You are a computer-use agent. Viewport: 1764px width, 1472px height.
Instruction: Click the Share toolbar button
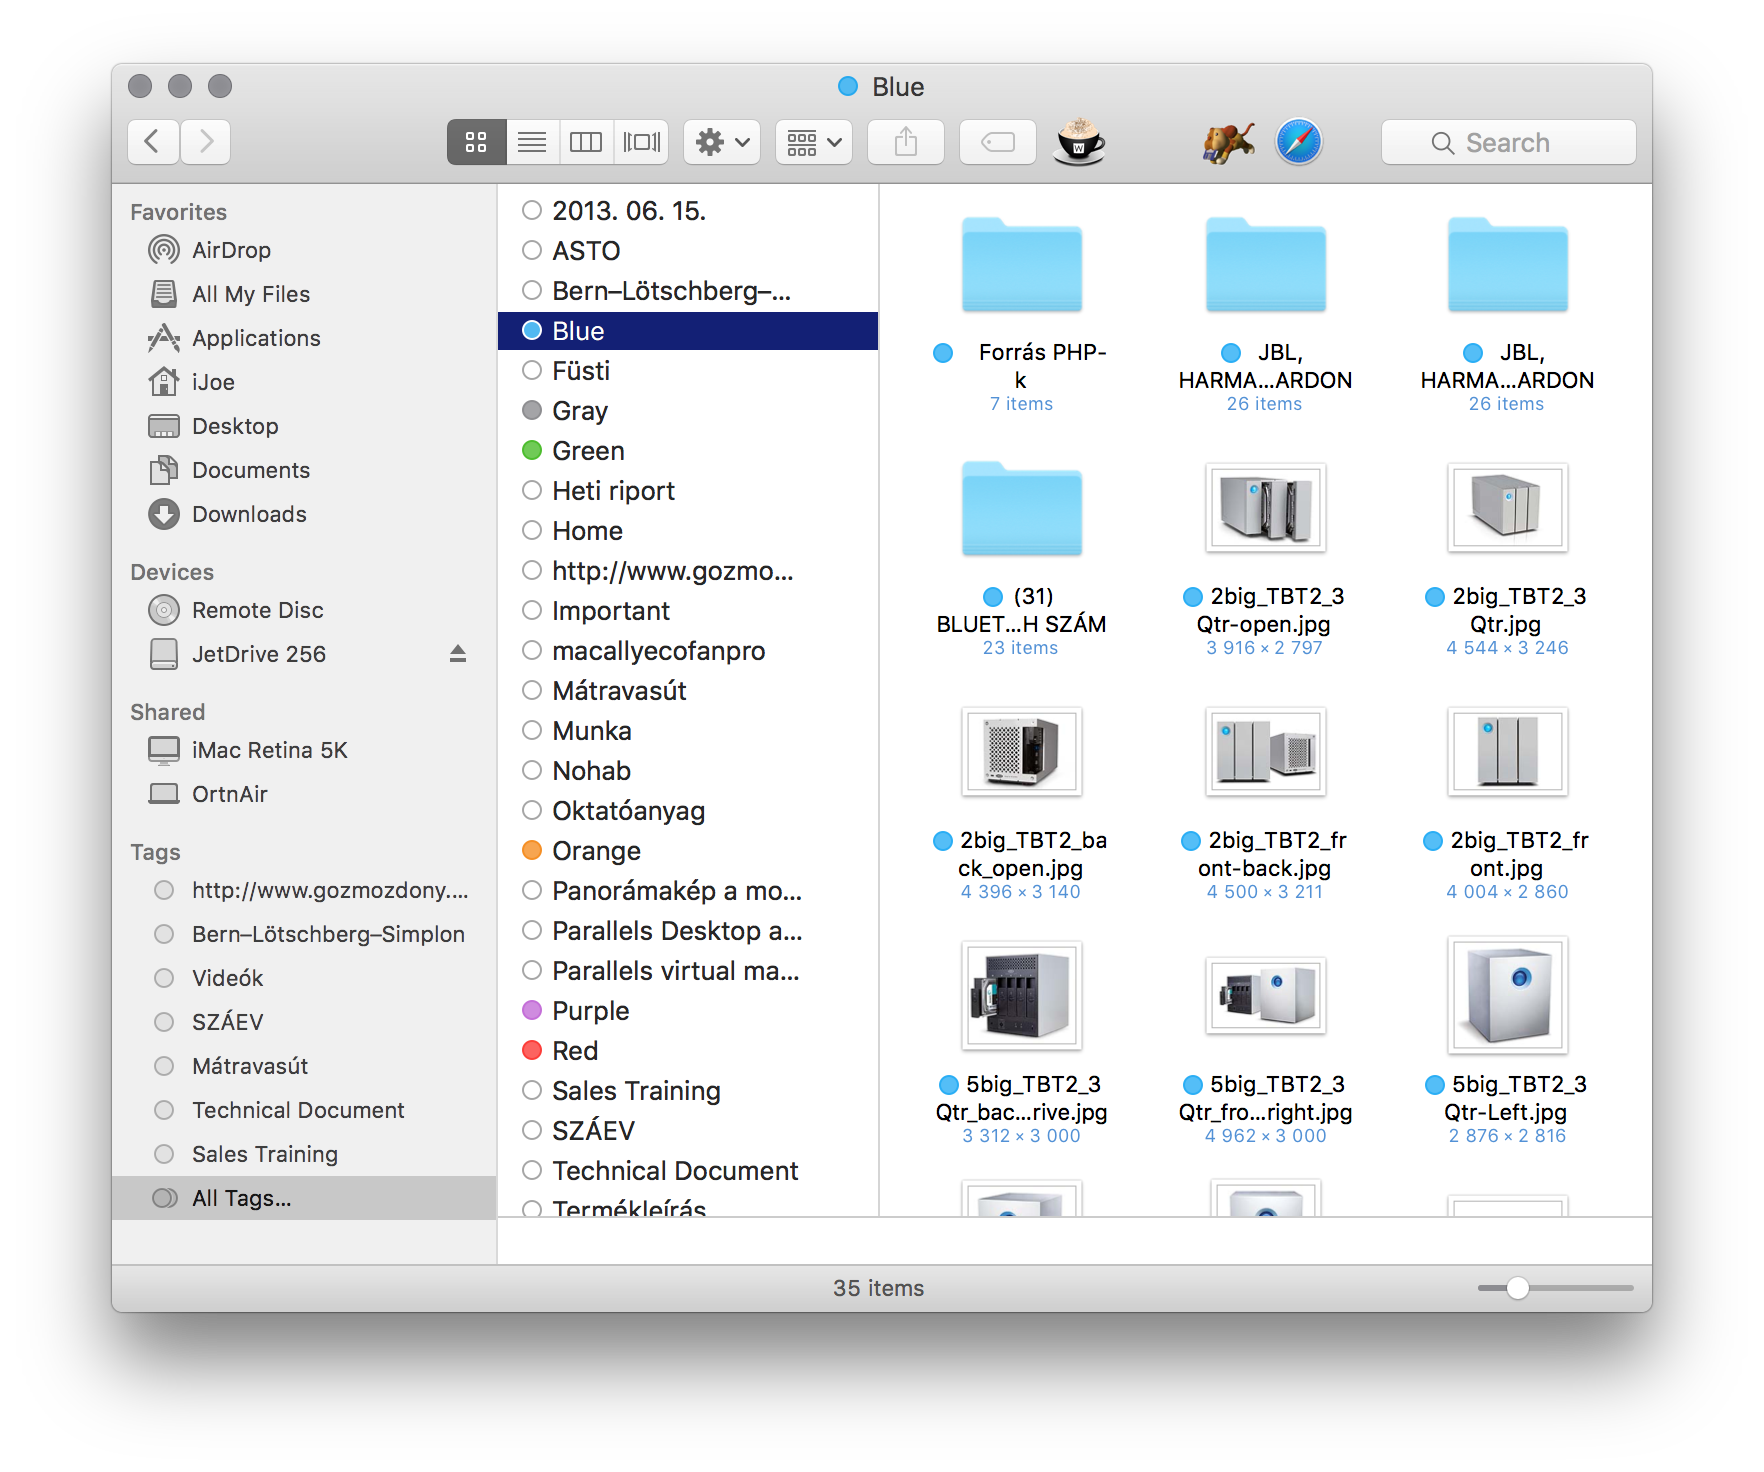click(x=906, y=142)
